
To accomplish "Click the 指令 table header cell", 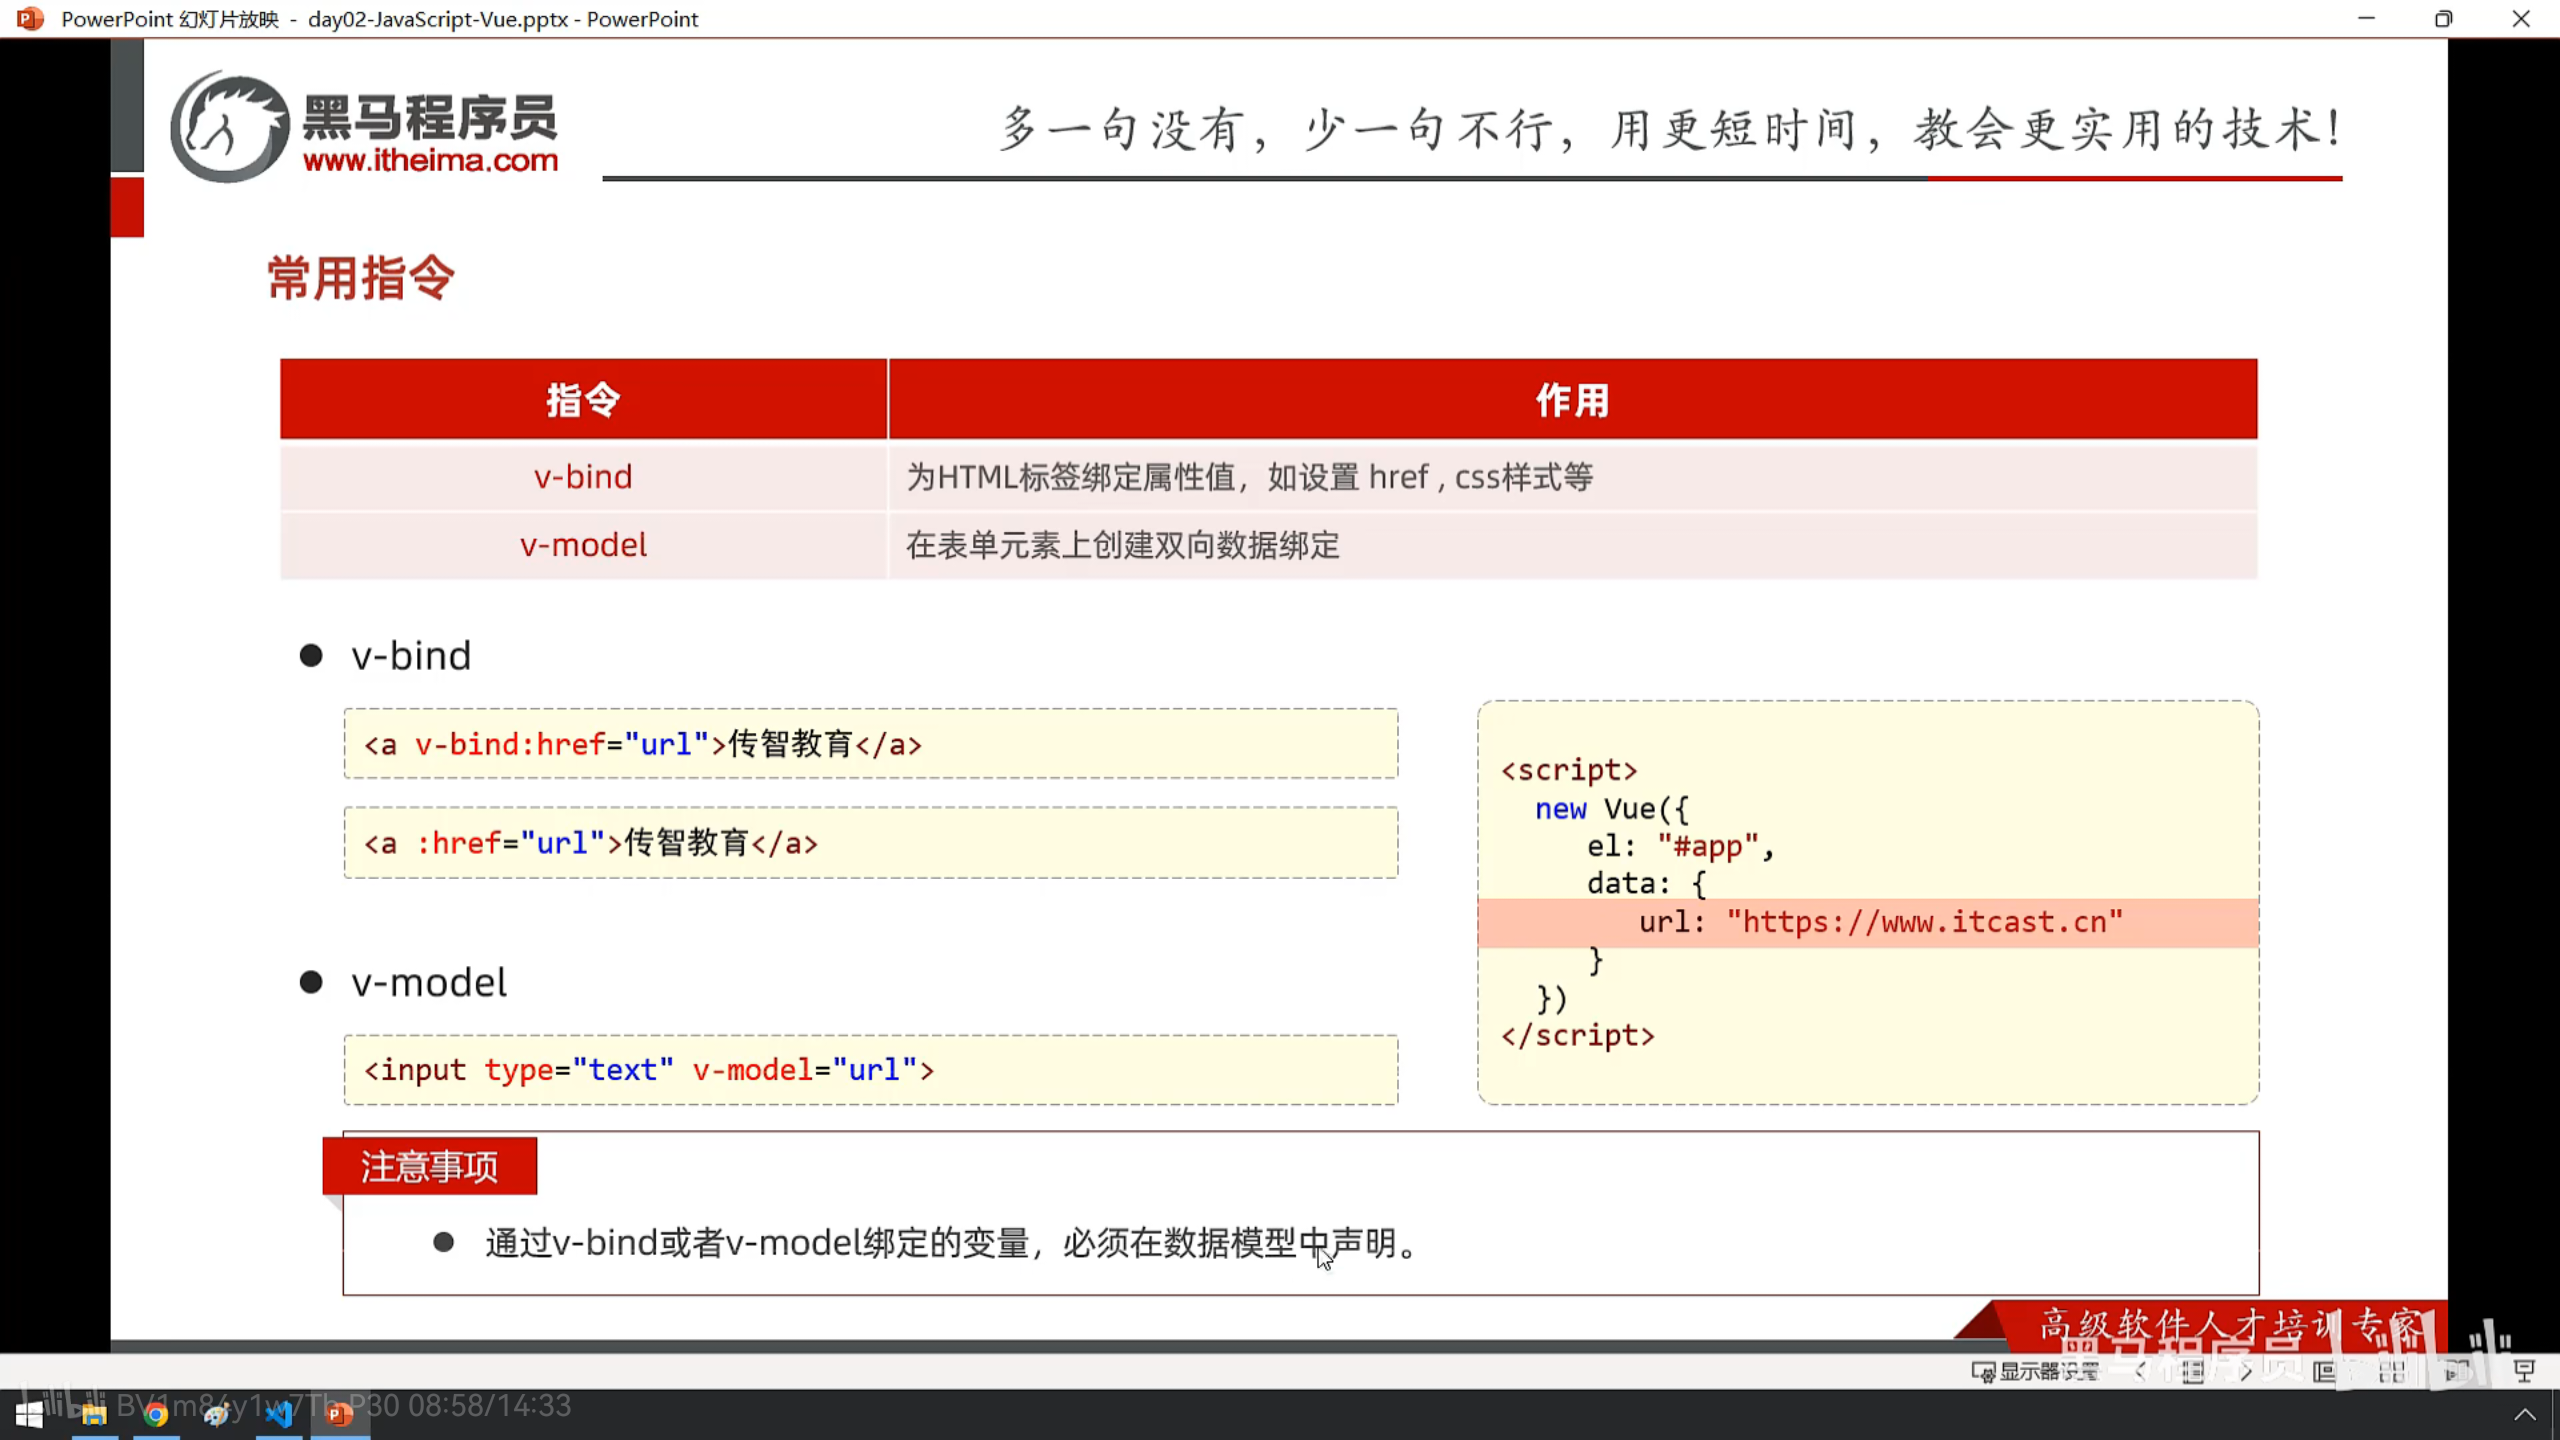I will point(583,399).
